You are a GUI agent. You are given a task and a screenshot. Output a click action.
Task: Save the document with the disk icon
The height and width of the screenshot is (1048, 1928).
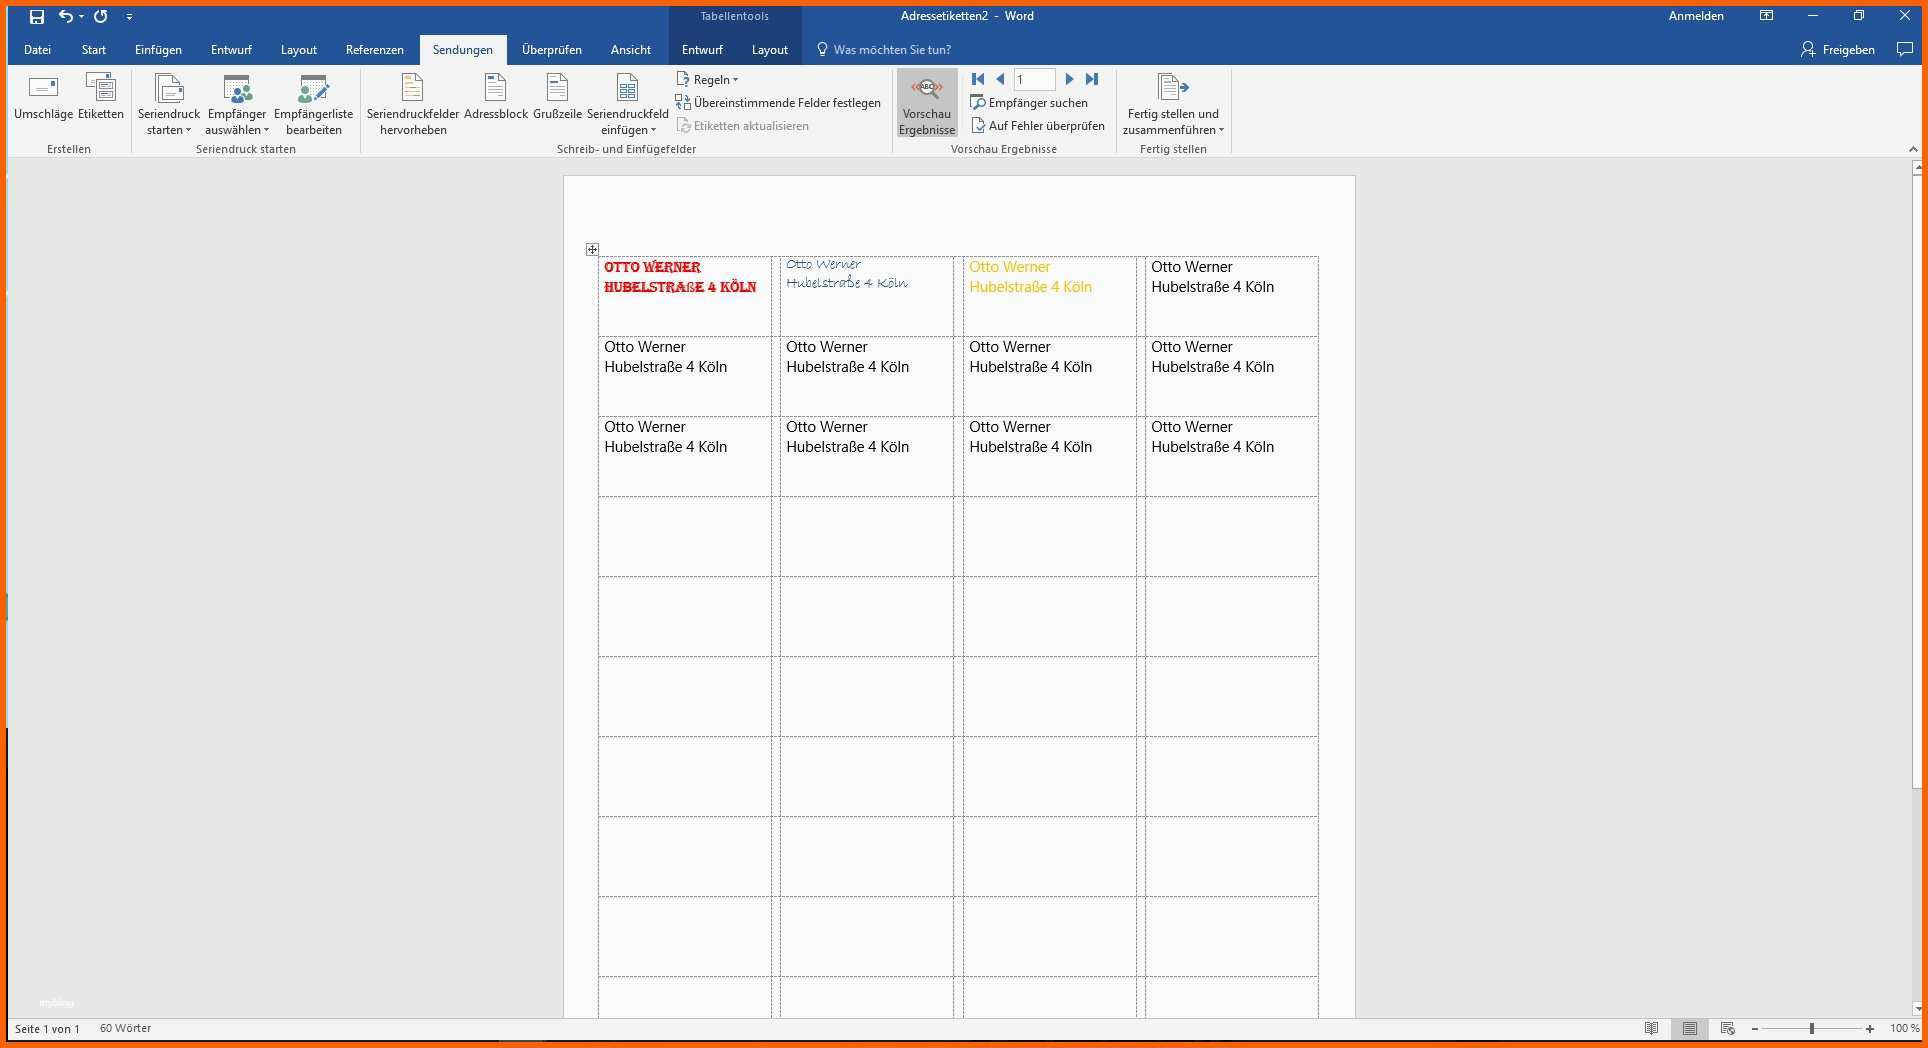coord(37,16)
